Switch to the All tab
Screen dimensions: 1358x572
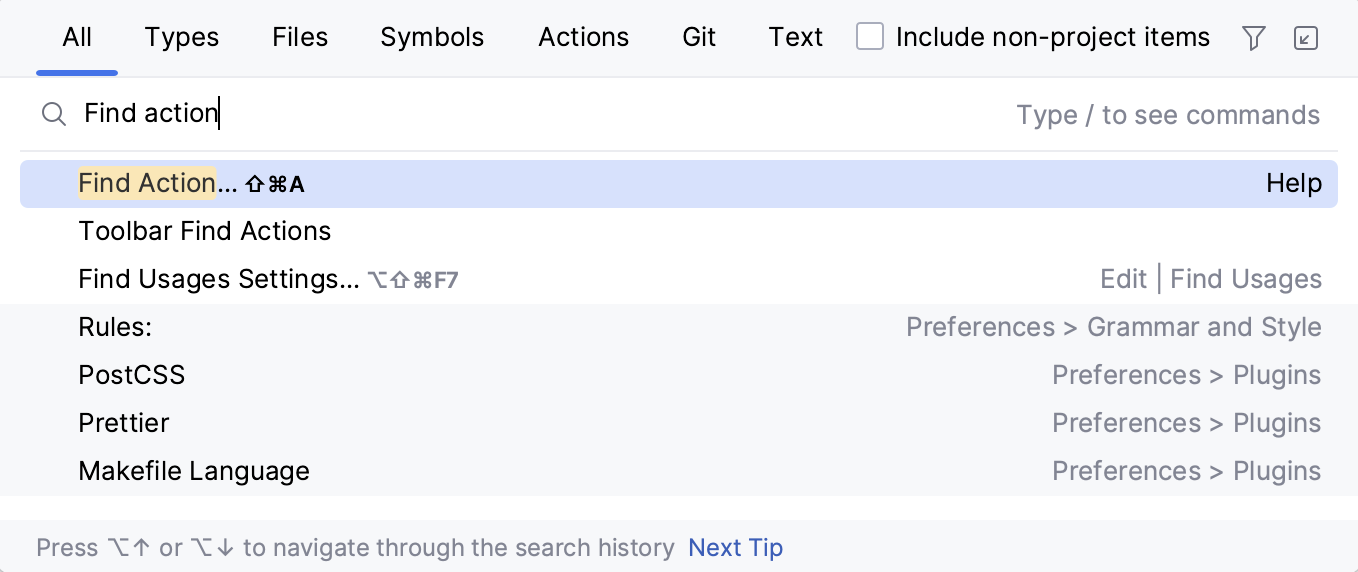pyautogui.click(x=77, y=38)
